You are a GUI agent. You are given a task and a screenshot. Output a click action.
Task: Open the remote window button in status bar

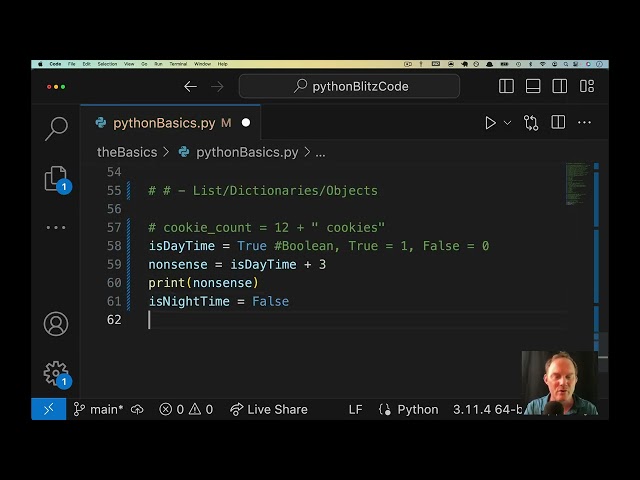coord(49,409)
